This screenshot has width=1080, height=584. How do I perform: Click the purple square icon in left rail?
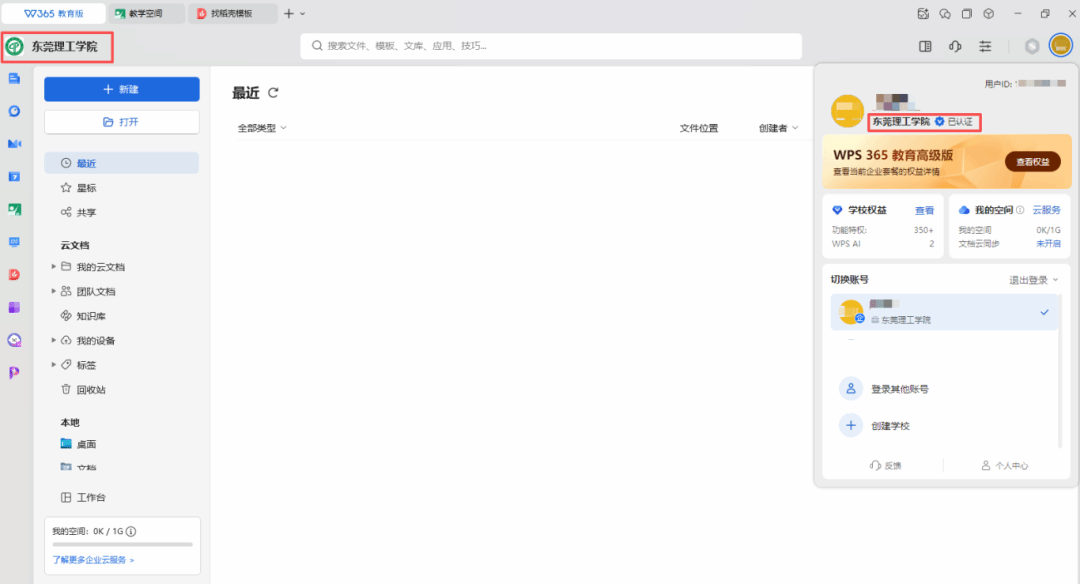point(14,307)
